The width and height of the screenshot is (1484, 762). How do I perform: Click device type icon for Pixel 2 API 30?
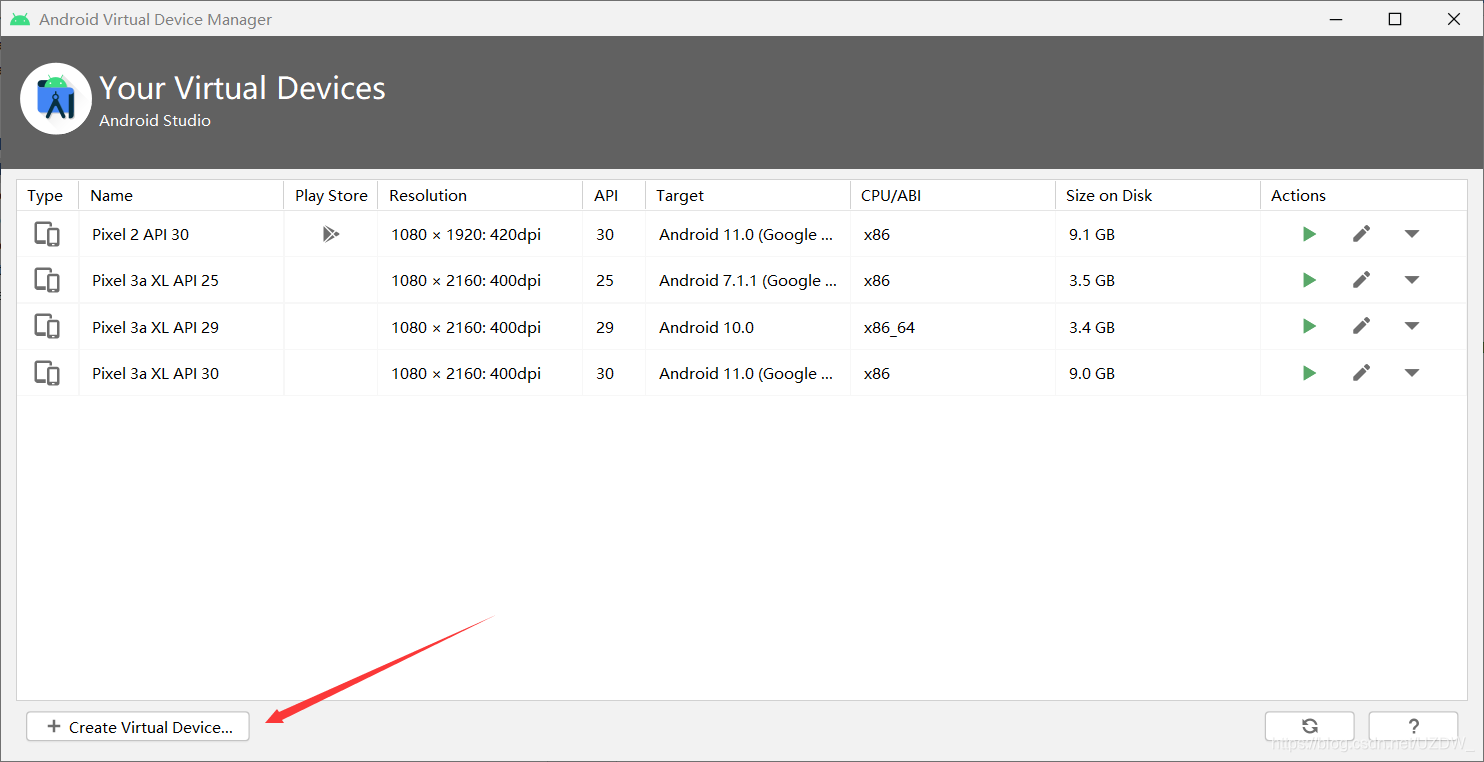(47, 234)
